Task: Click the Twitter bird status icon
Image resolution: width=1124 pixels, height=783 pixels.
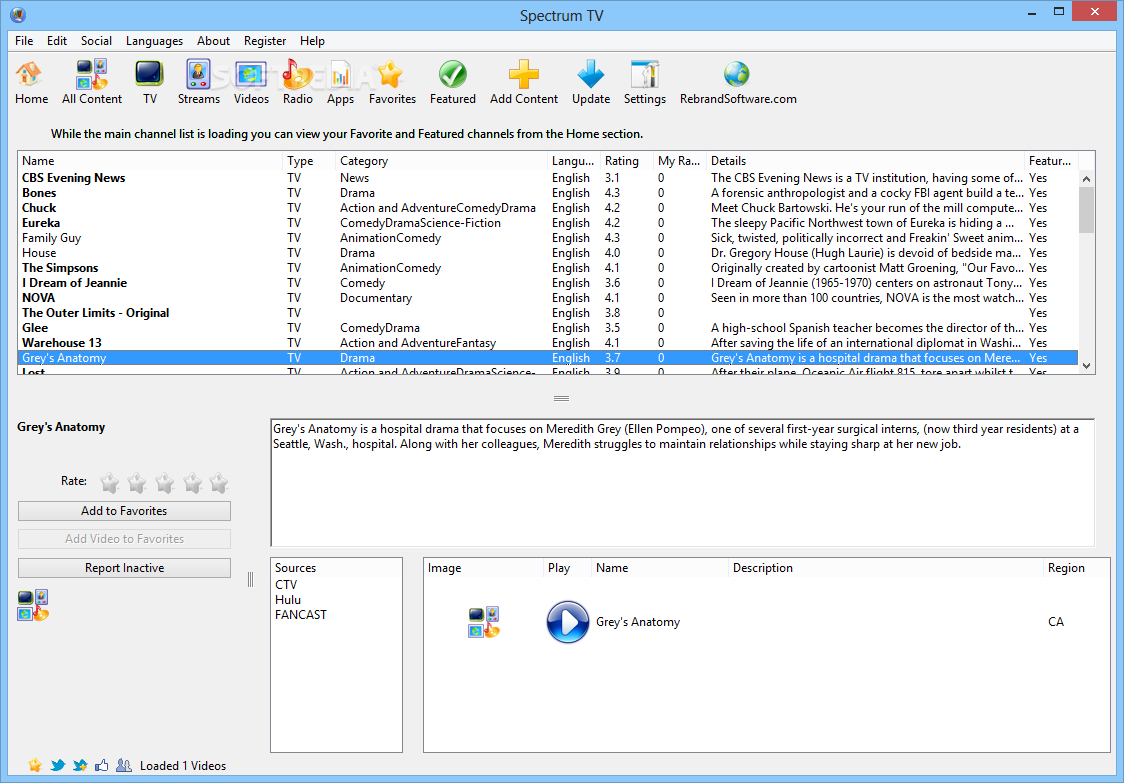Action: [x=57, y=765]
